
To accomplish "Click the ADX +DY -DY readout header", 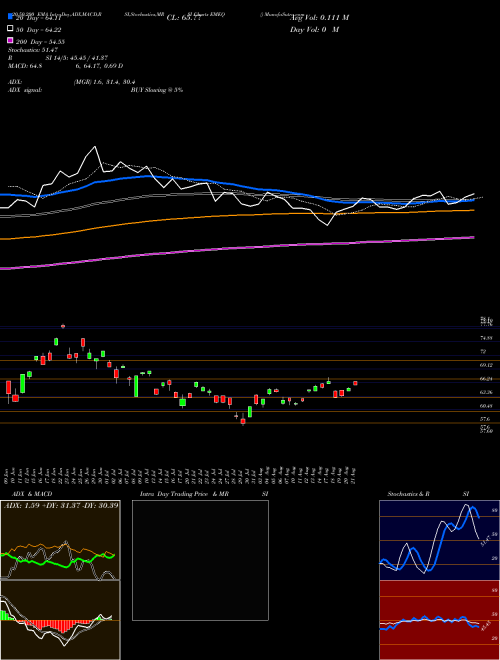I will (61, 505).
